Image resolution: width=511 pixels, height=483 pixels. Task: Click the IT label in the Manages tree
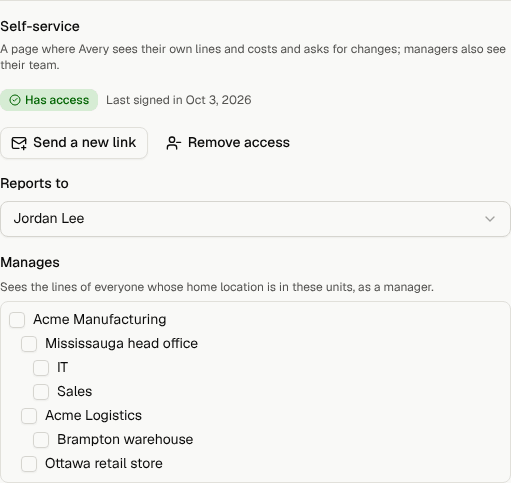(62, 367)
